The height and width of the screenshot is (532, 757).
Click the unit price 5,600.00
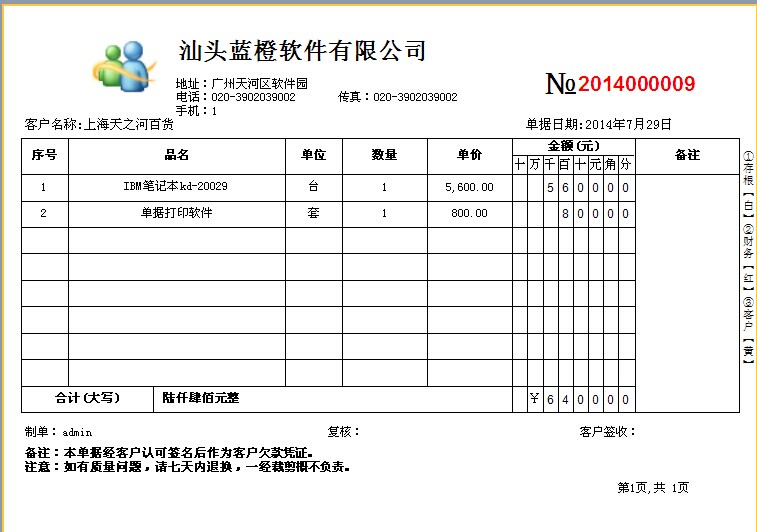469,187
